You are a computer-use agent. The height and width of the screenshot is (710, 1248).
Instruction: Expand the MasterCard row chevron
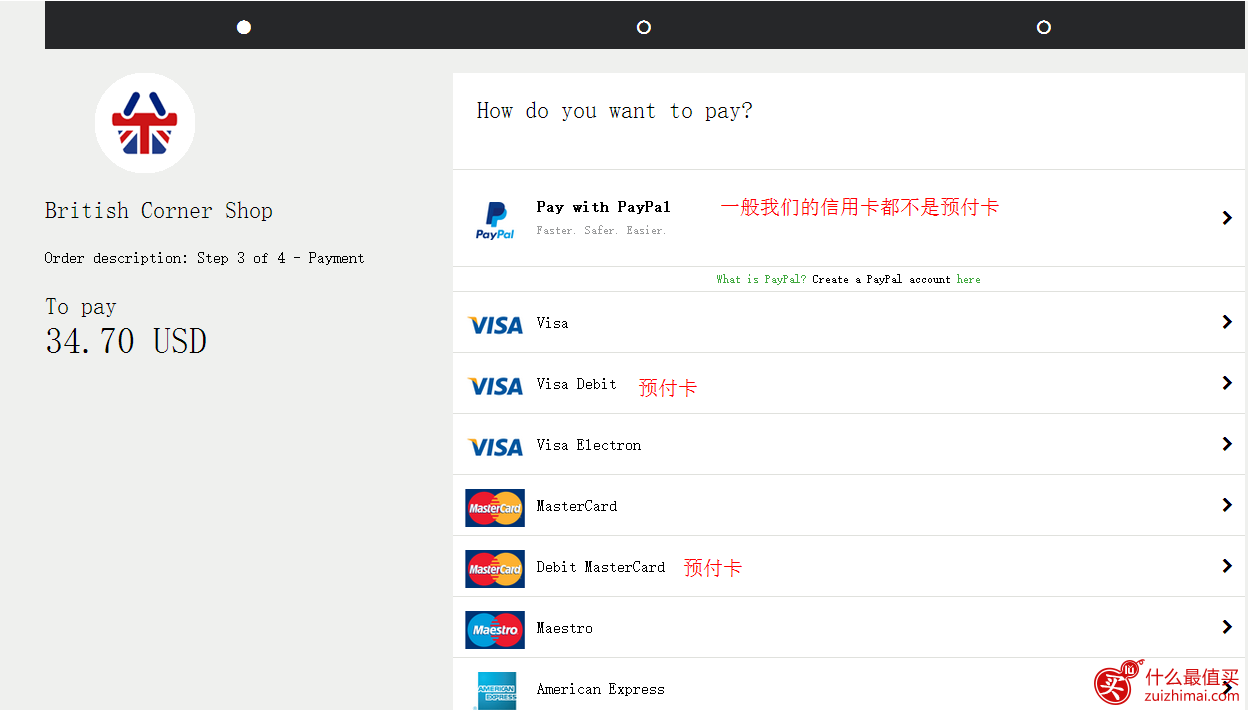[1227, 505]
